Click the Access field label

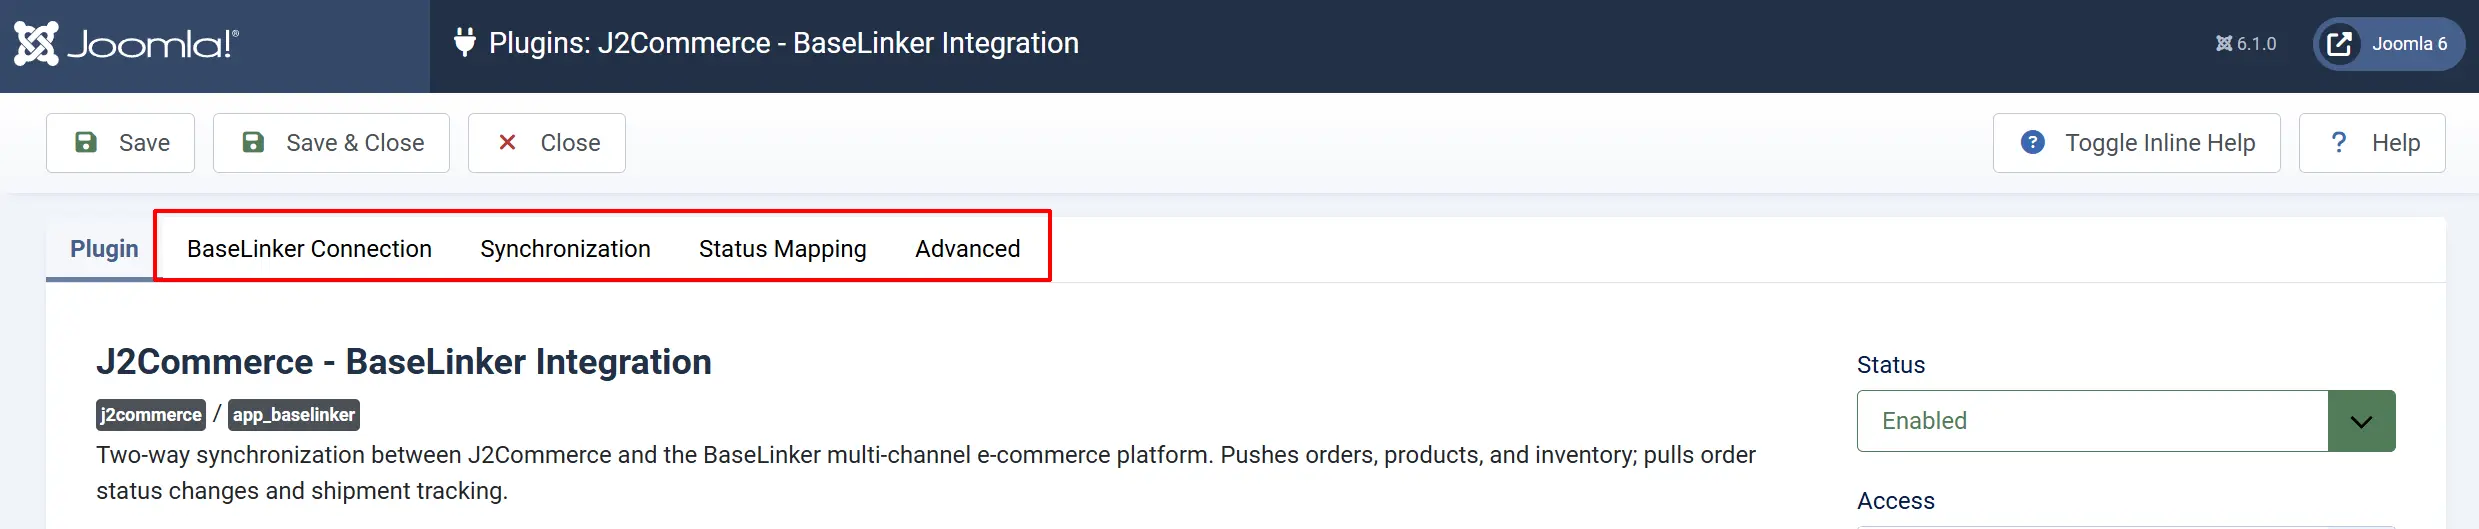tap(1895, 501)
